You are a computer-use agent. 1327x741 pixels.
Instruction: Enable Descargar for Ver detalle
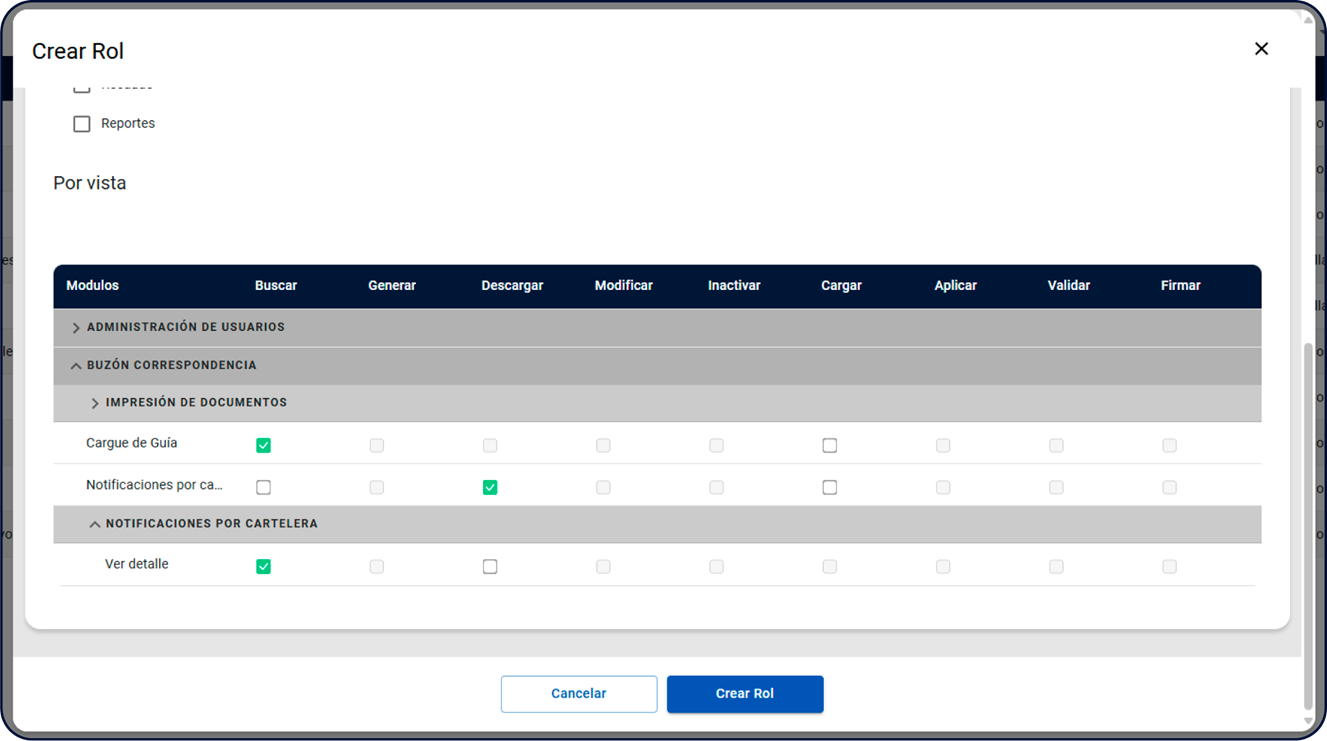(x=490, y=566)
